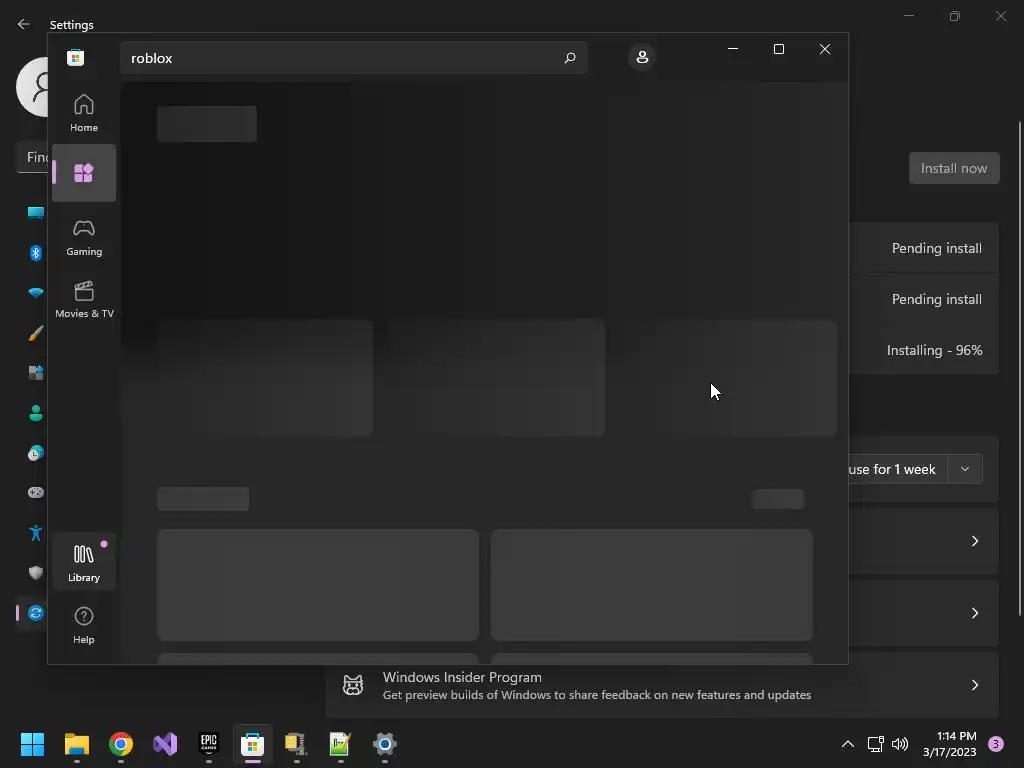This screenshot has height=768, width=1024.
Task: Open Accessibility category in Settings sidebar
Action: coord(36,533)
